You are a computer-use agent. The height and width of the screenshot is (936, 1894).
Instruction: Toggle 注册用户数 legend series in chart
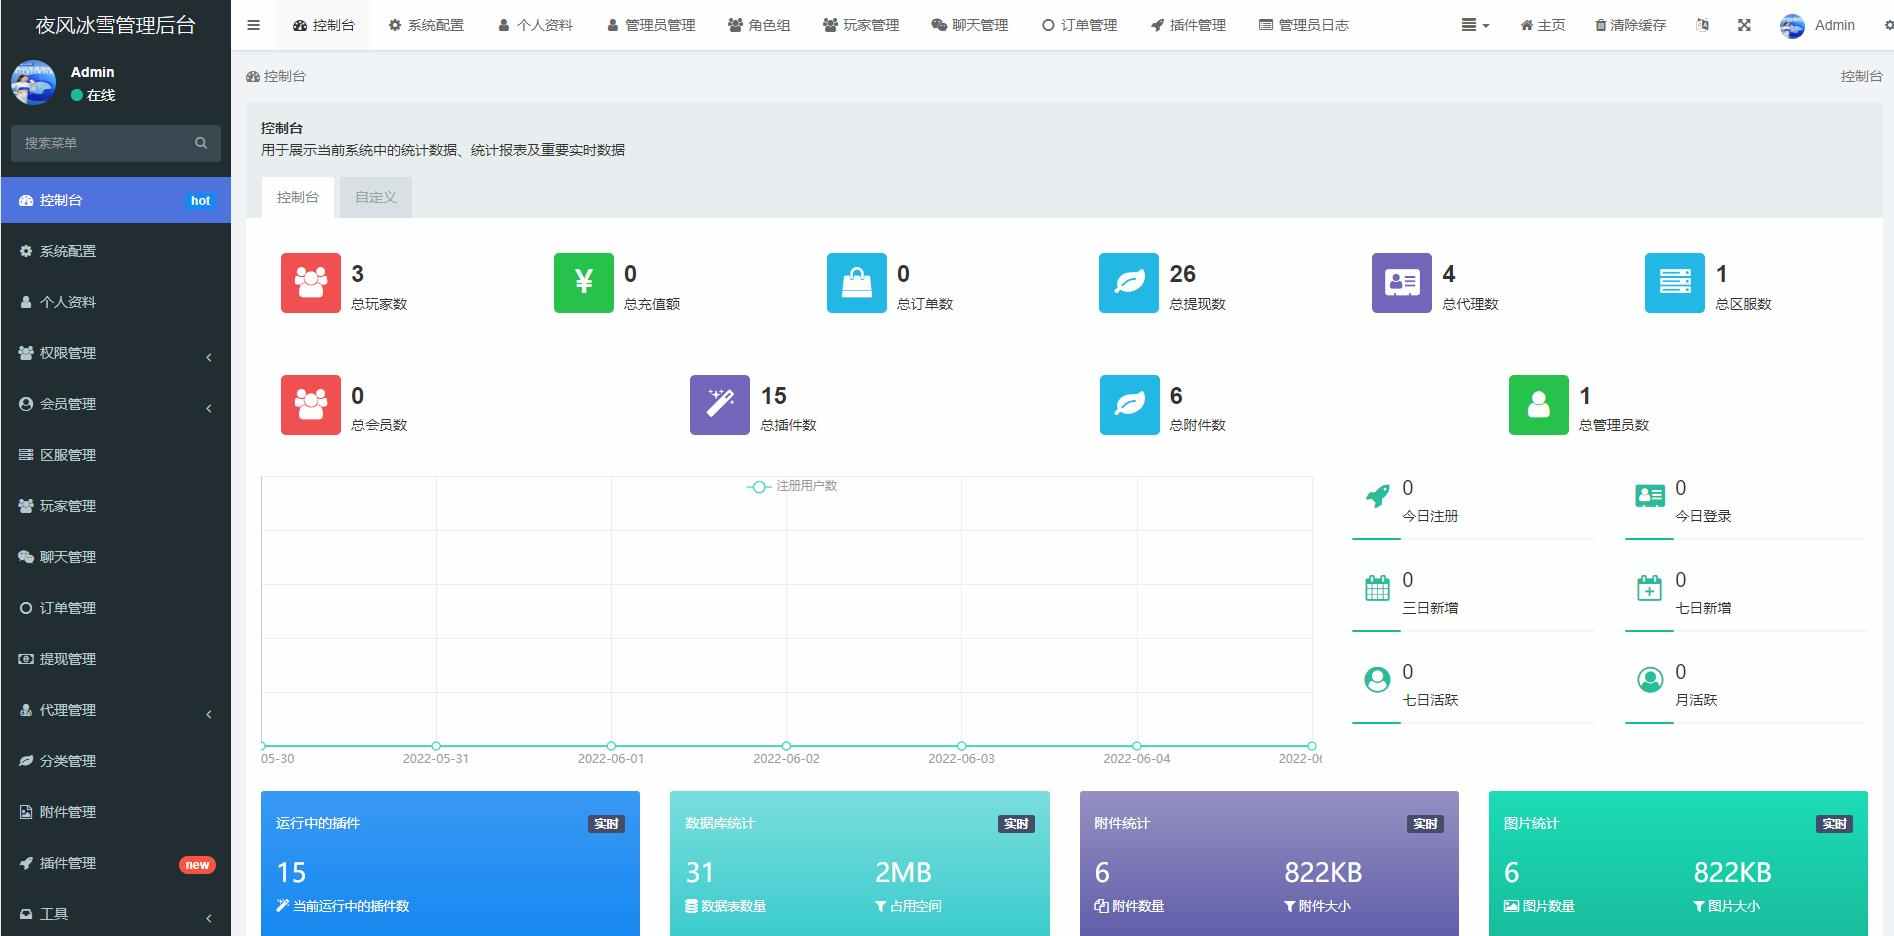pyautogui.click(x=792, y=486)
